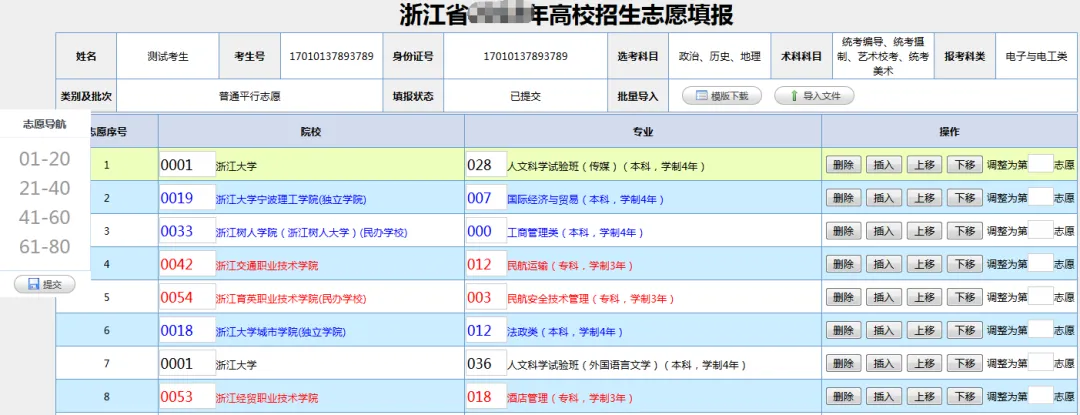The height and width of the screenshot is (415, 1080).
Task: Click major code field 012 for 法政类
Action: (486, 331)
